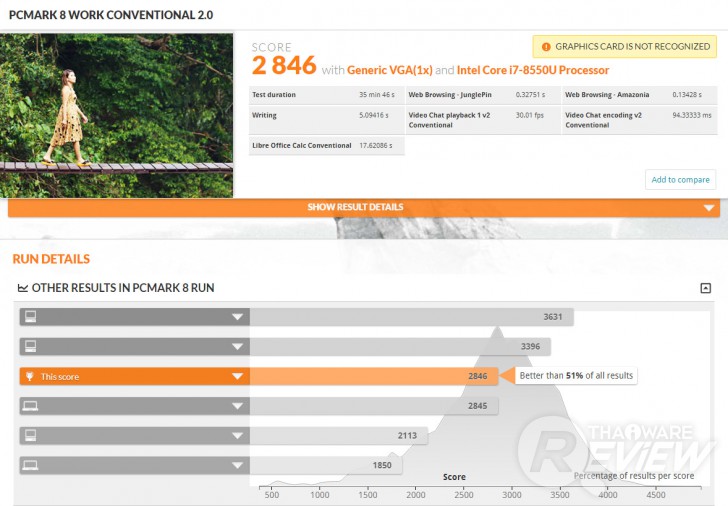Click the 94.33333 ms value
The image size is (728, 506).
(x=692, y=115)
